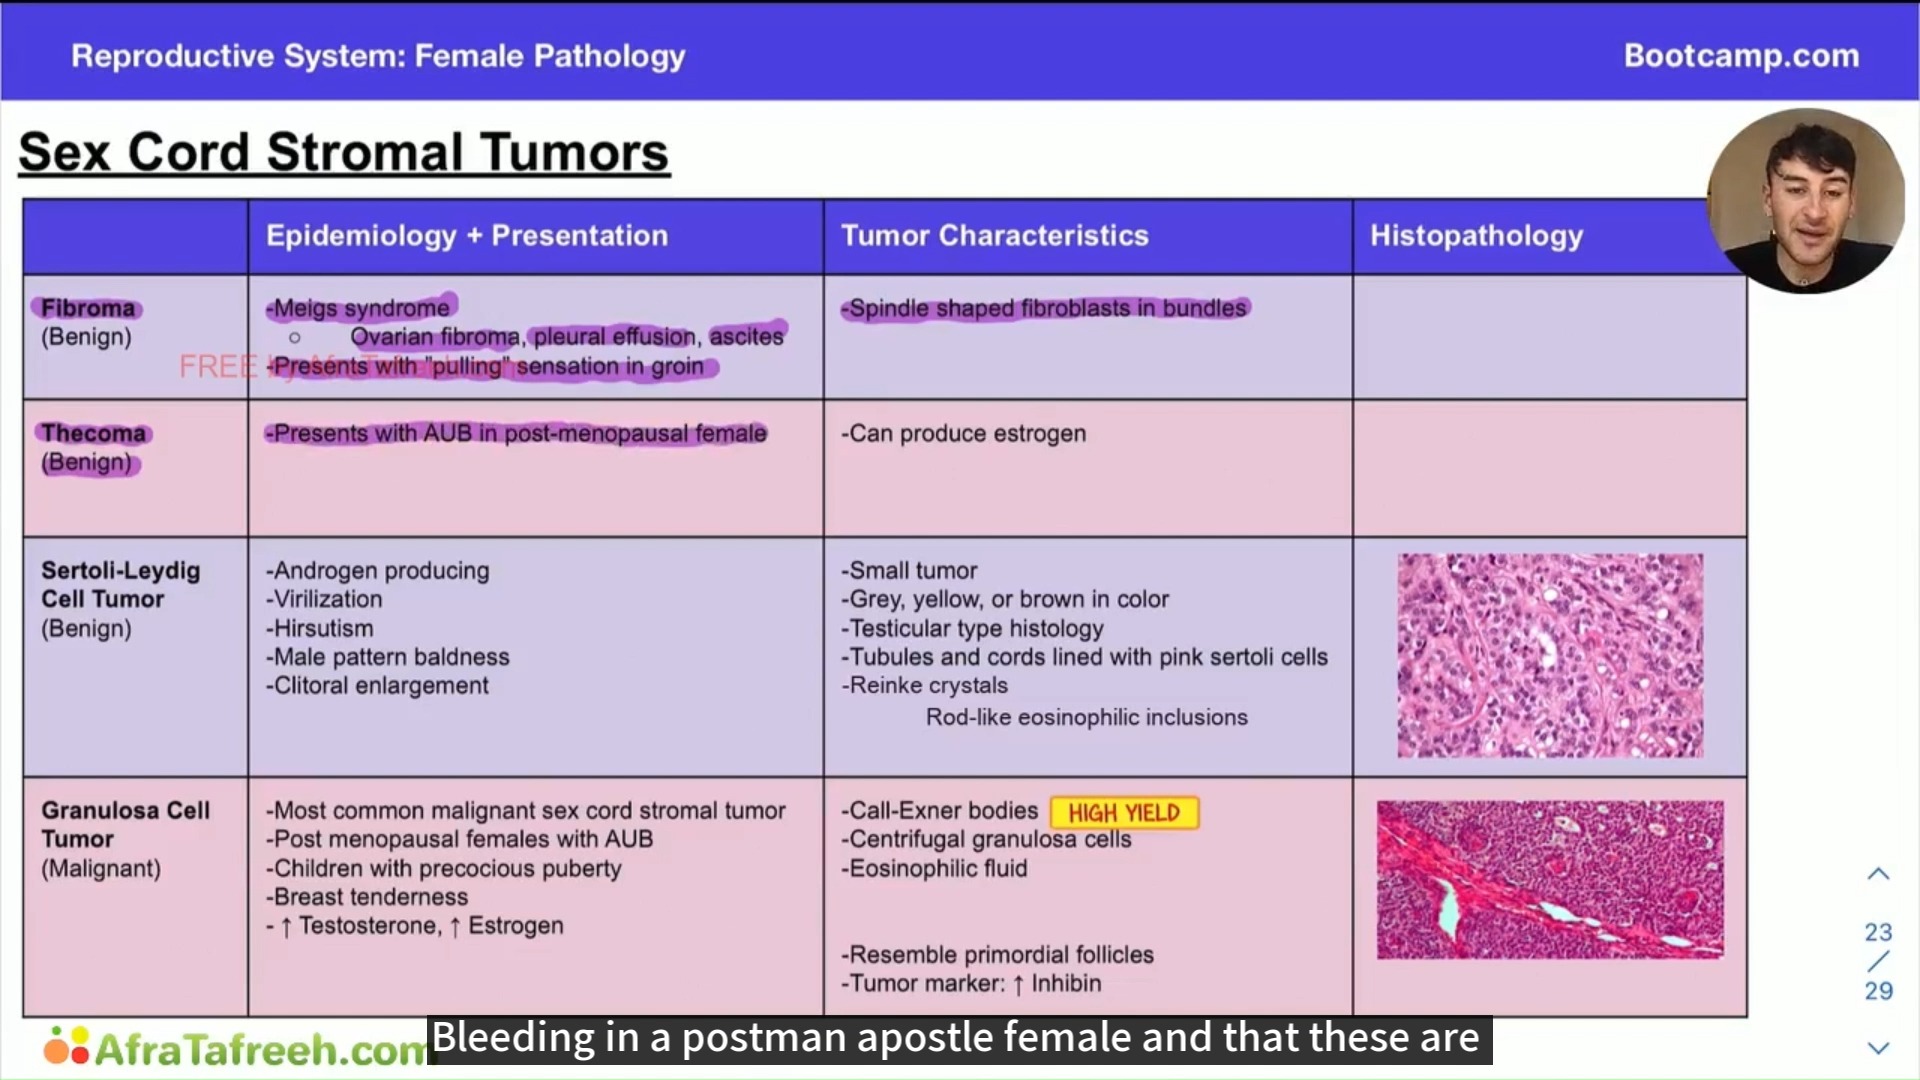Go to previous slide using up chevron
The image size is (1920, 1080).
pyautogui.click(x=1878, y=874)
